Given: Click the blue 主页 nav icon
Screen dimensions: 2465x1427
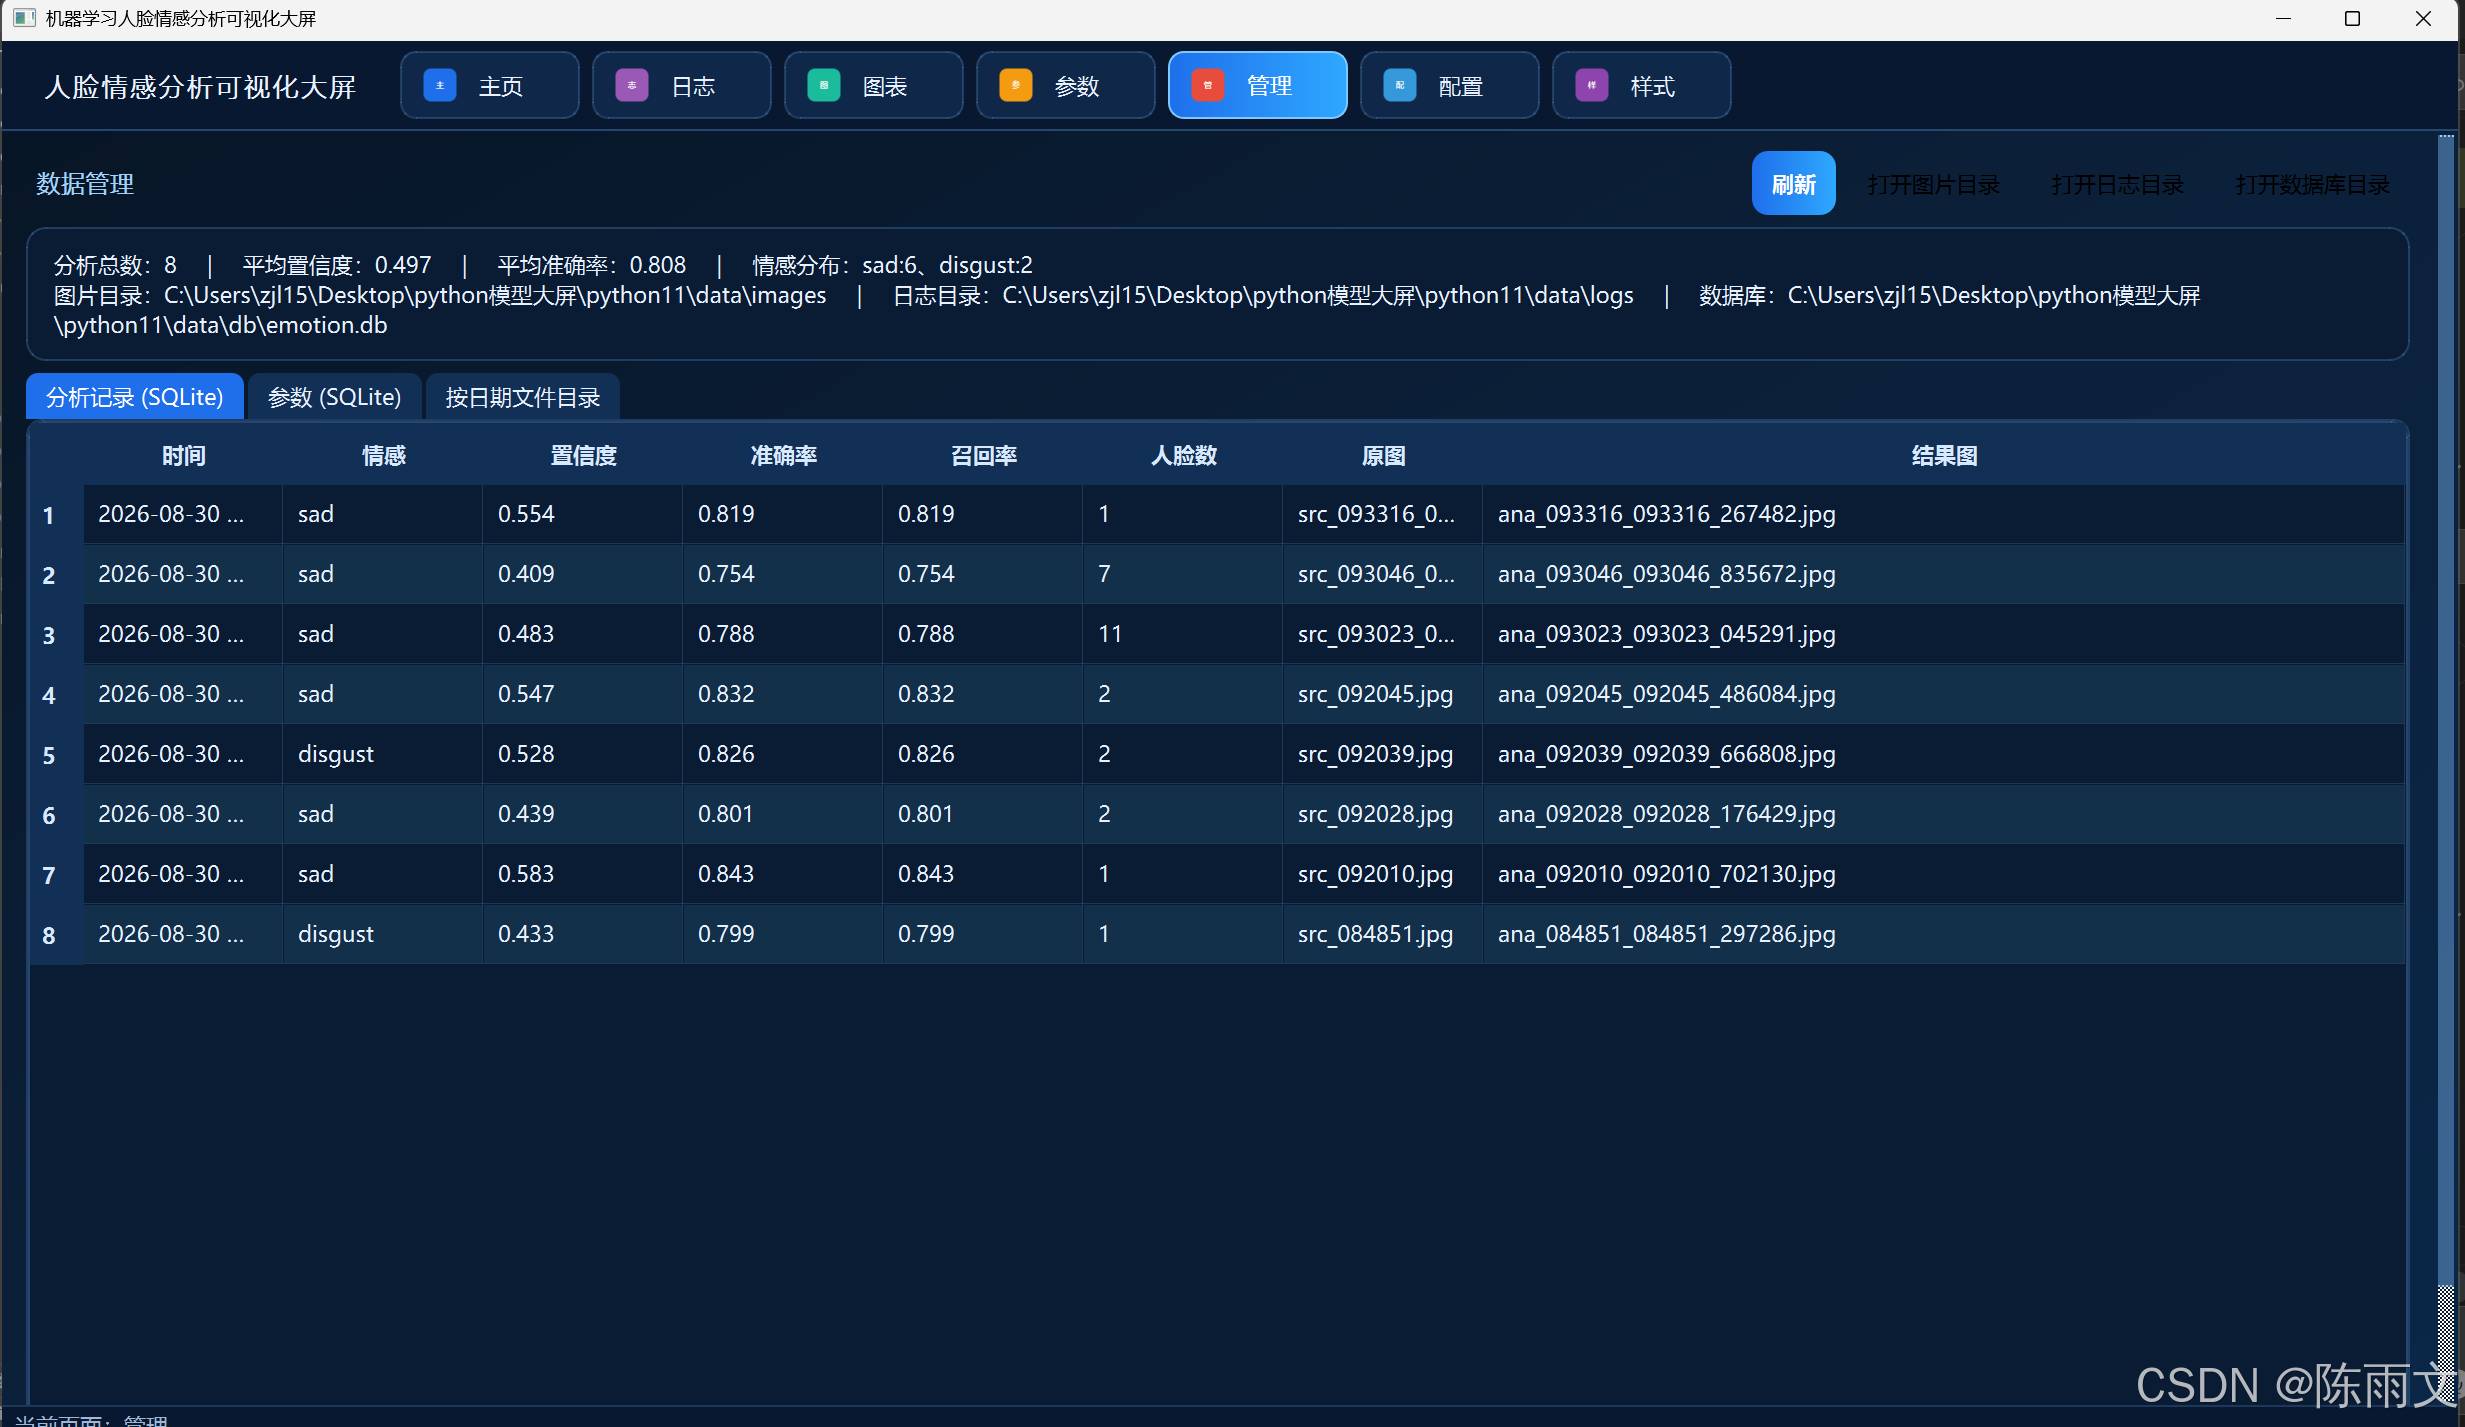Looking at the screenshot, I should pos(440,86).
